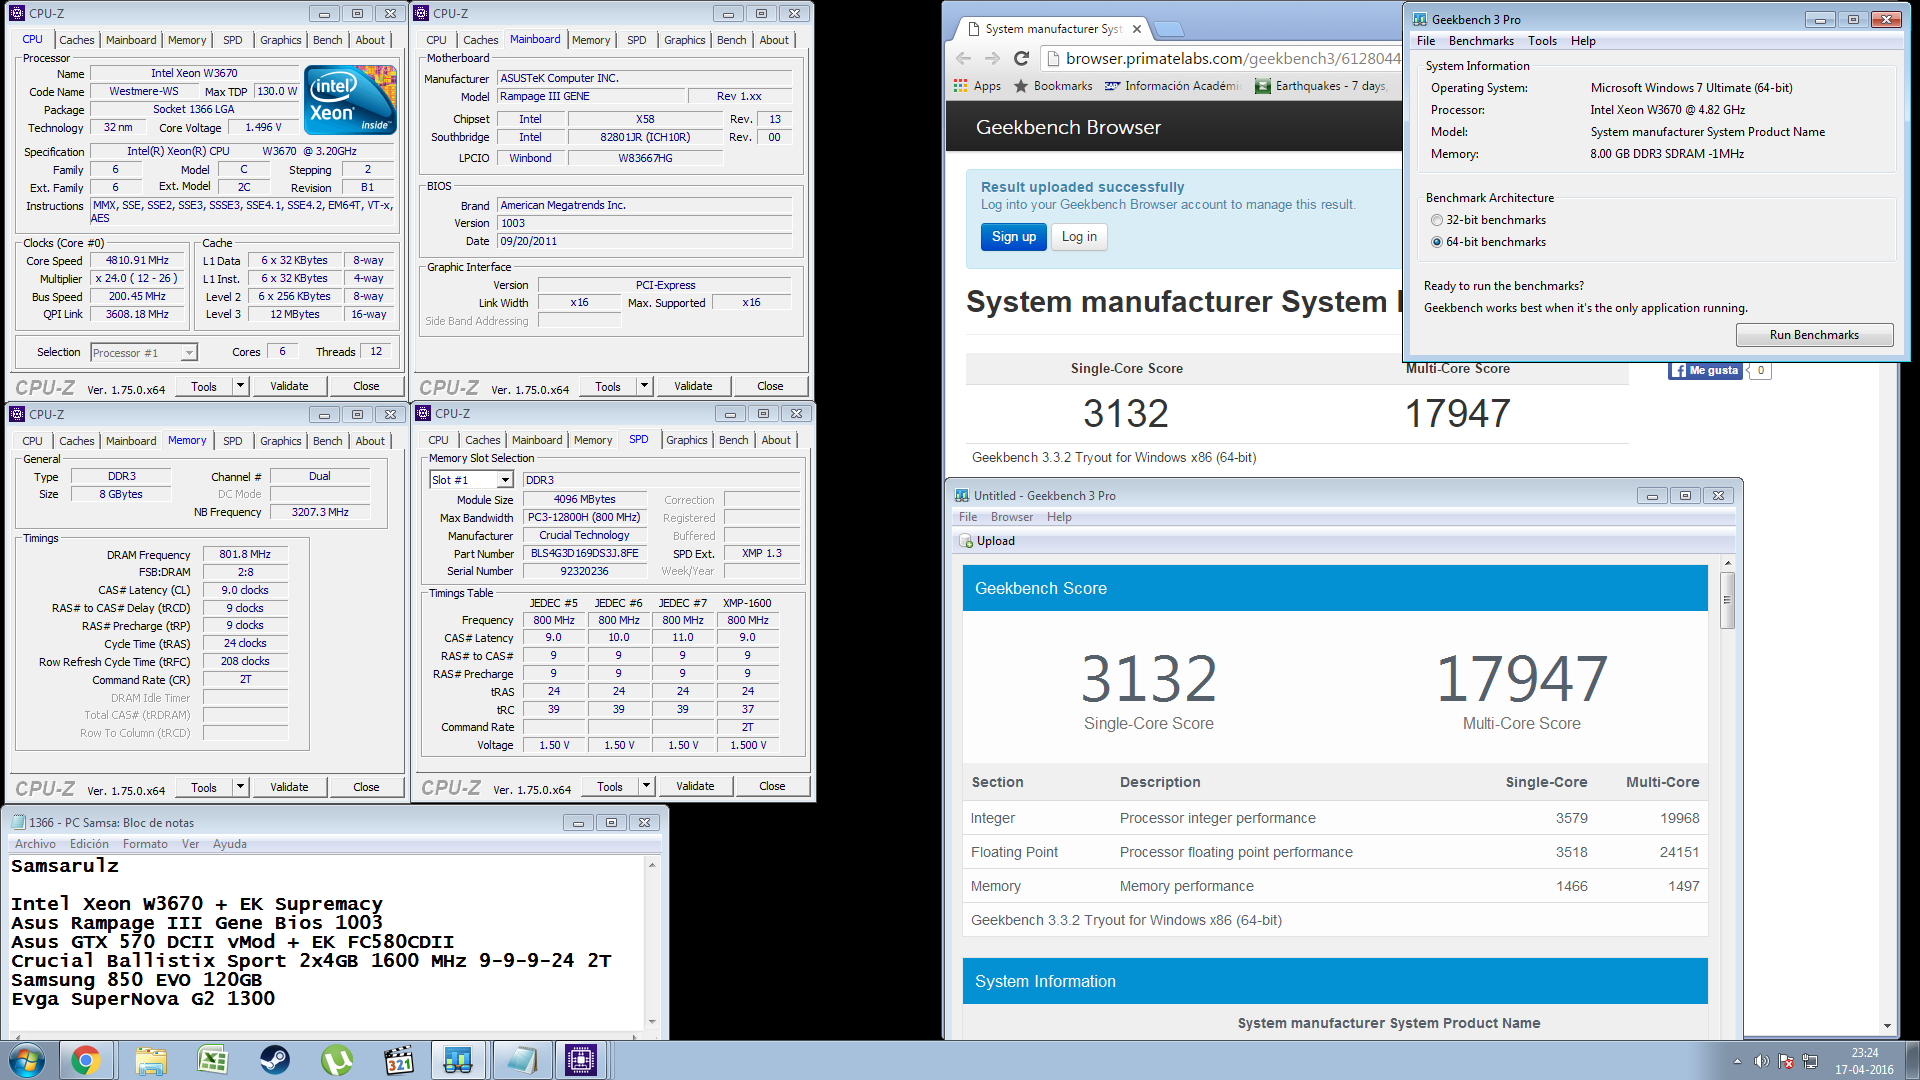The height and width of the screenshot is (1080, 1920).
Task: Click the Sign up button
Action: [1014, 237]
